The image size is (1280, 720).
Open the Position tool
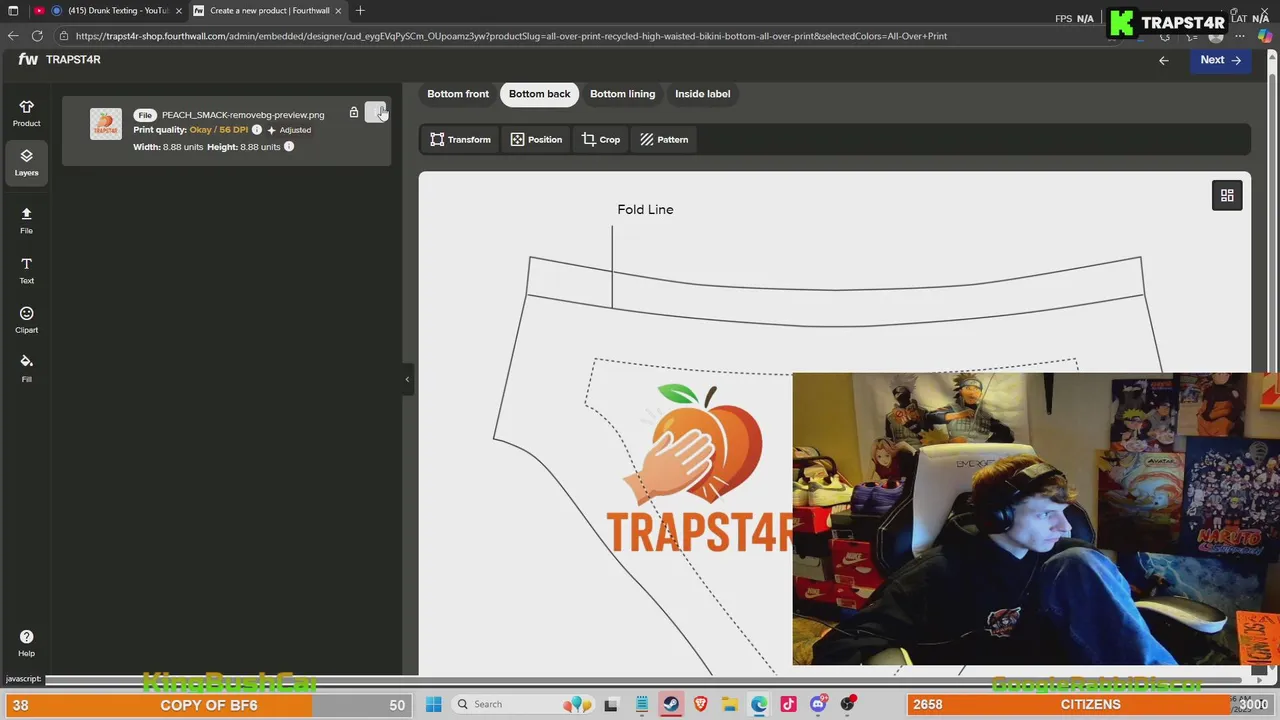pyautogui.click(x=537, y=140)
